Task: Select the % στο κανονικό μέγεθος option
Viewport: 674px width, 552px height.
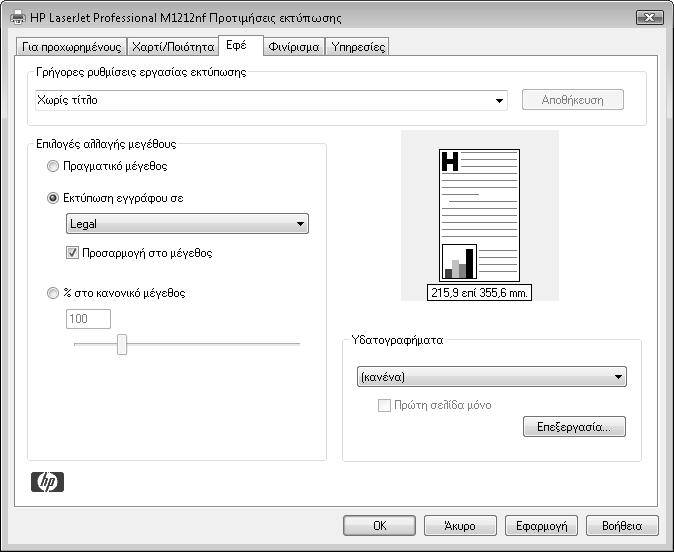Action: tap(53, 293)
